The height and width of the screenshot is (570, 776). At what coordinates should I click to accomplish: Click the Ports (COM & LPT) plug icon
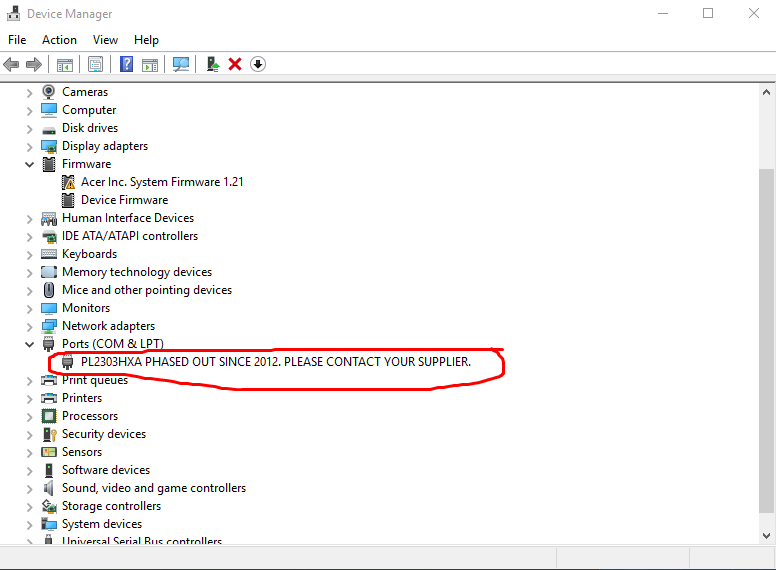(48, 344)
